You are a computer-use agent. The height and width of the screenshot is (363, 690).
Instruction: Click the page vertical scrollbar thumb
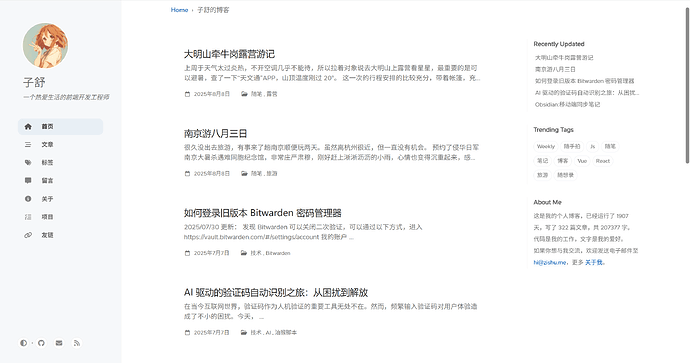coord(687,86)
